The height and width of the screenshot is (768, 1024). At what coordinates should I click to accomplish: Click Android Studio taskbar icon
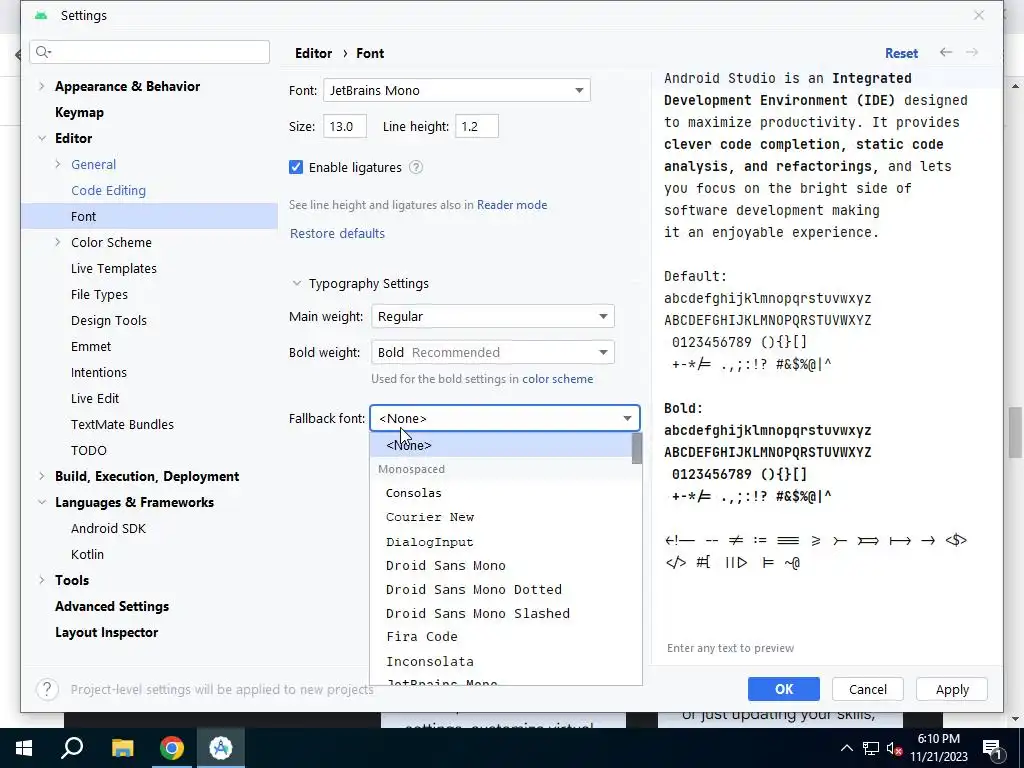coord(221,748)
